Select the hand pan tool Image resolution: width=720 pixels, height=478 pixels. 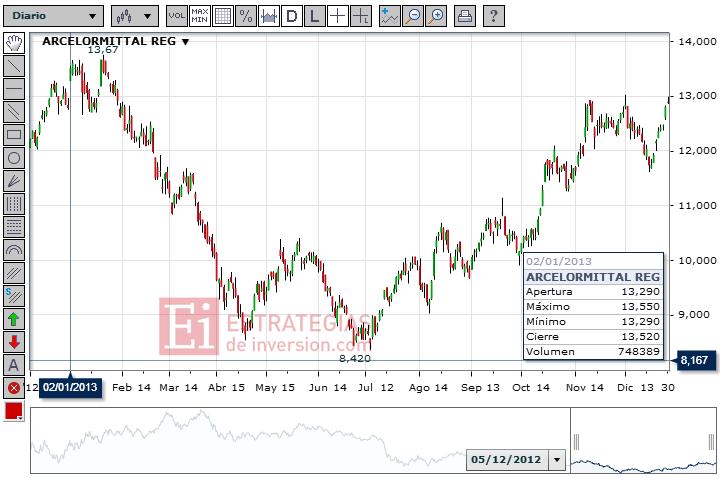[x=14, y=43]
